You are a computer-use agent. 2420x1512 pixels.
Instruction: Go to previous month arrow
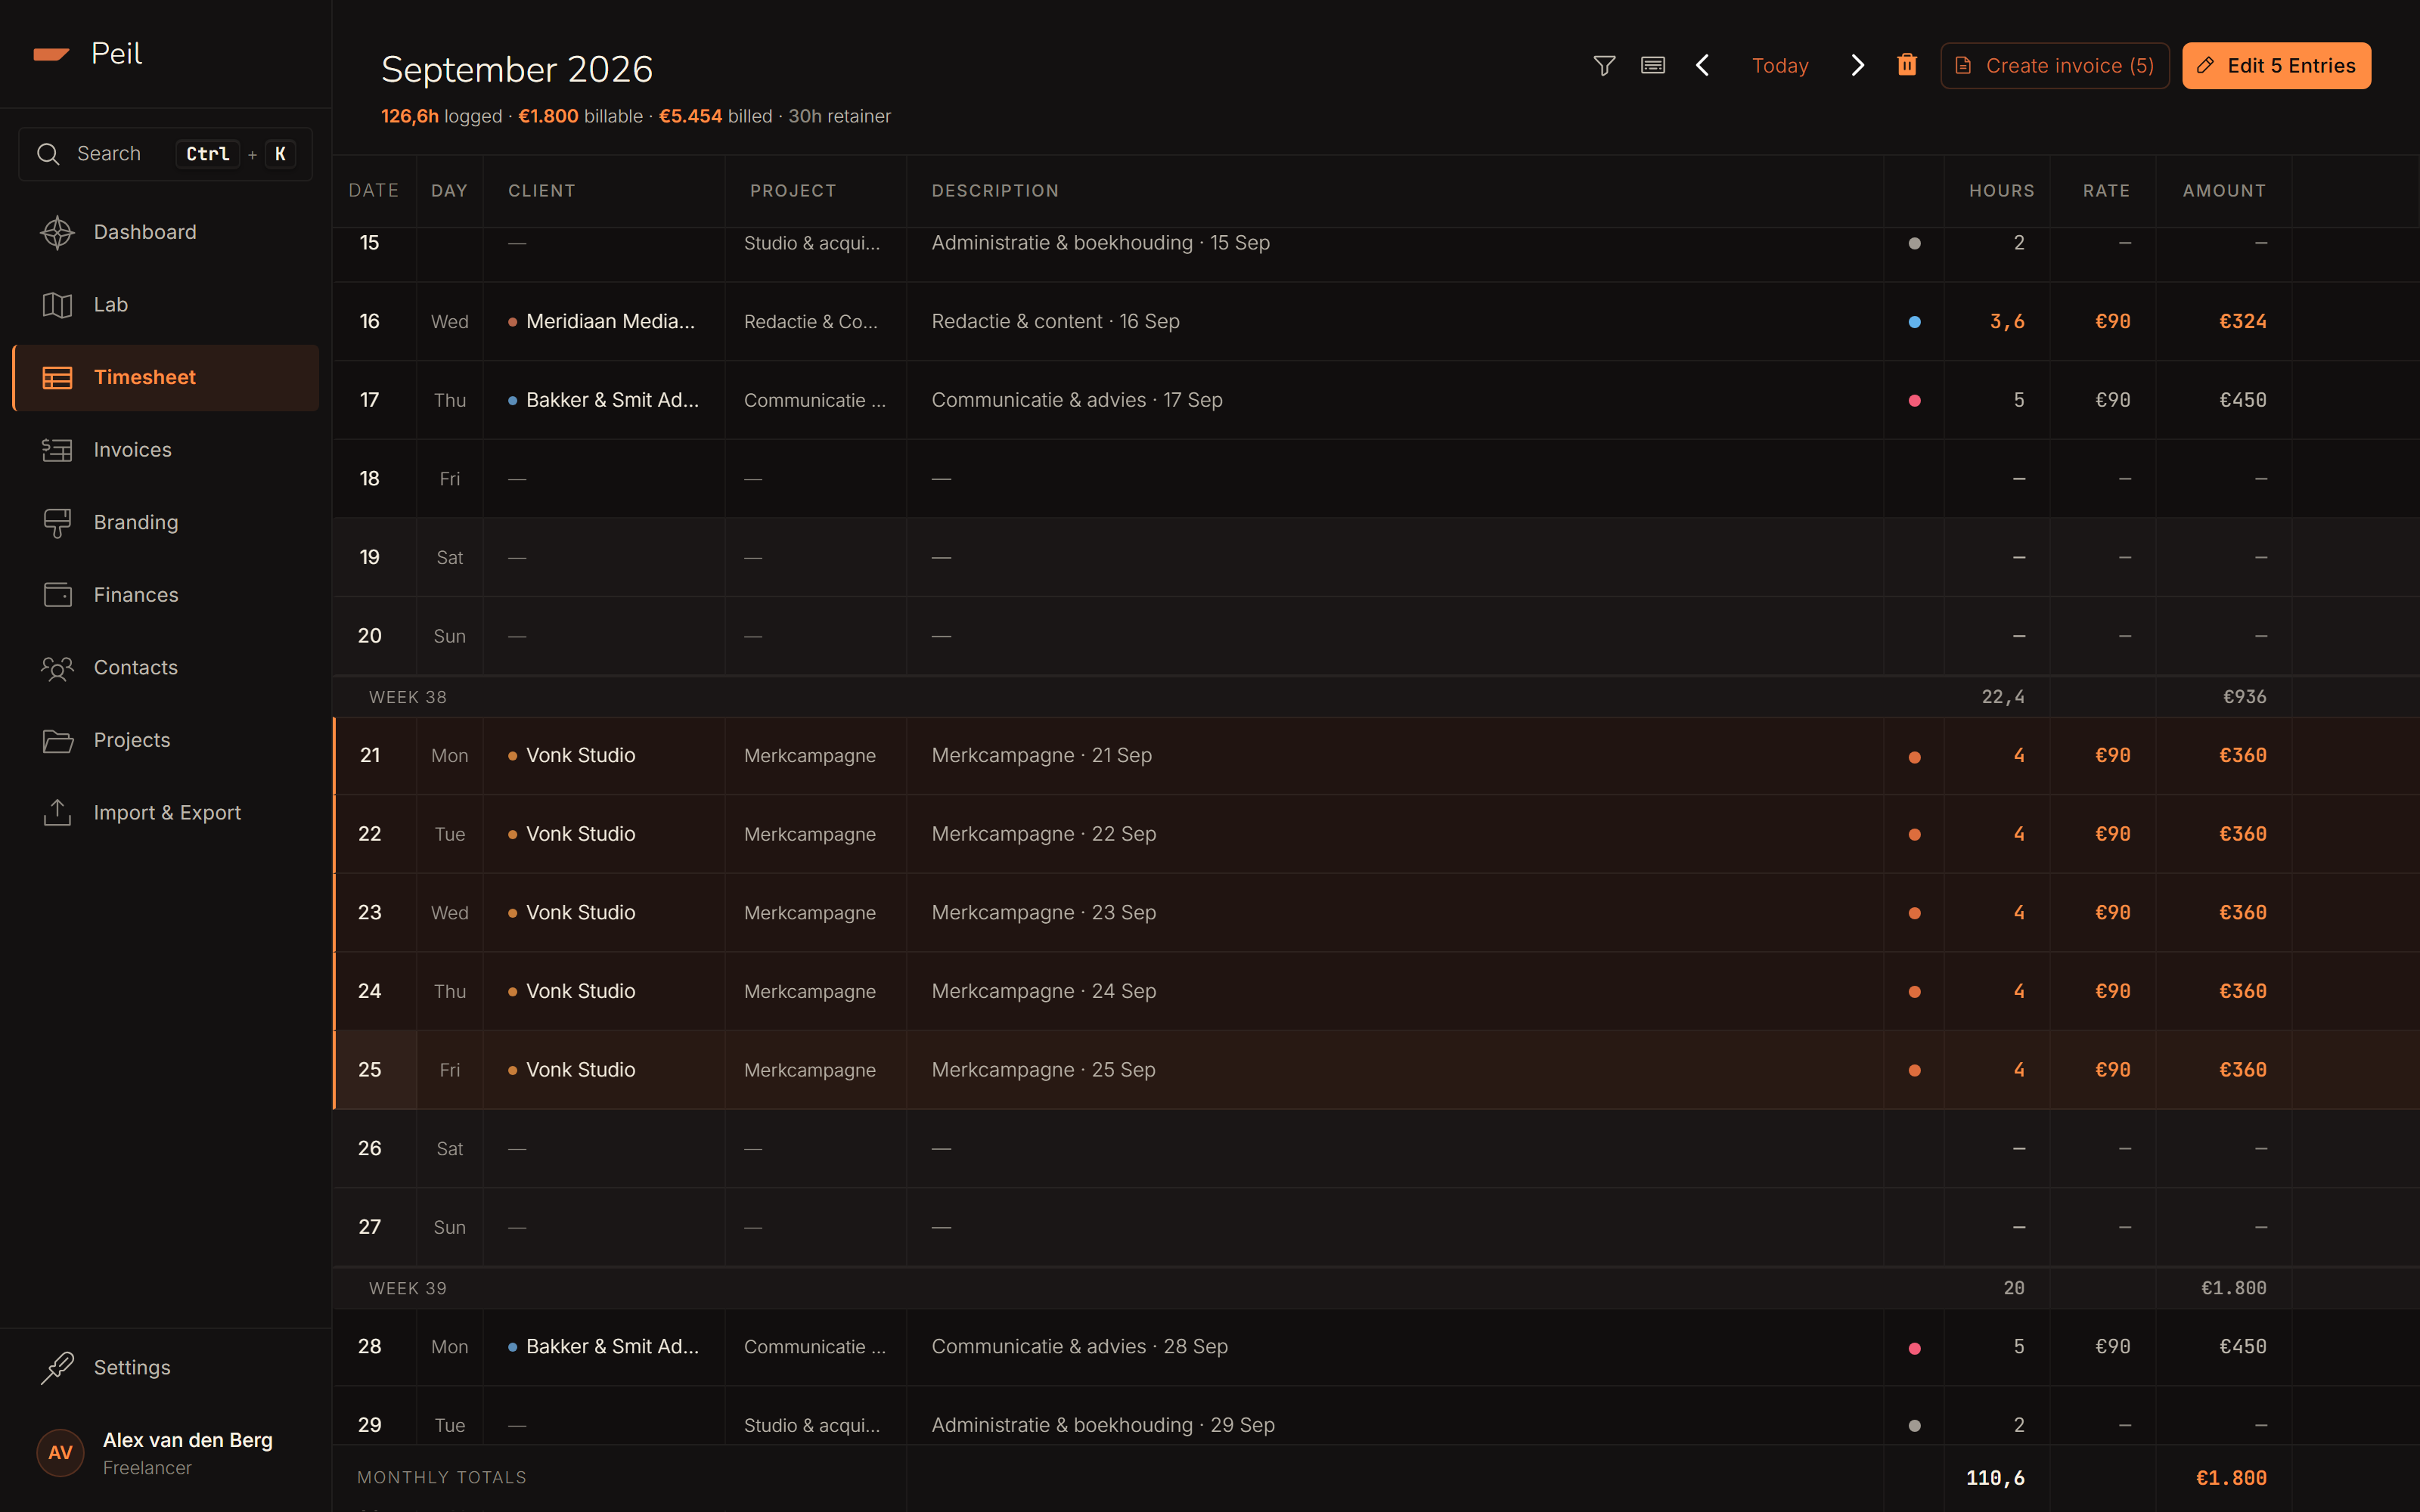tap(1703, 66)
